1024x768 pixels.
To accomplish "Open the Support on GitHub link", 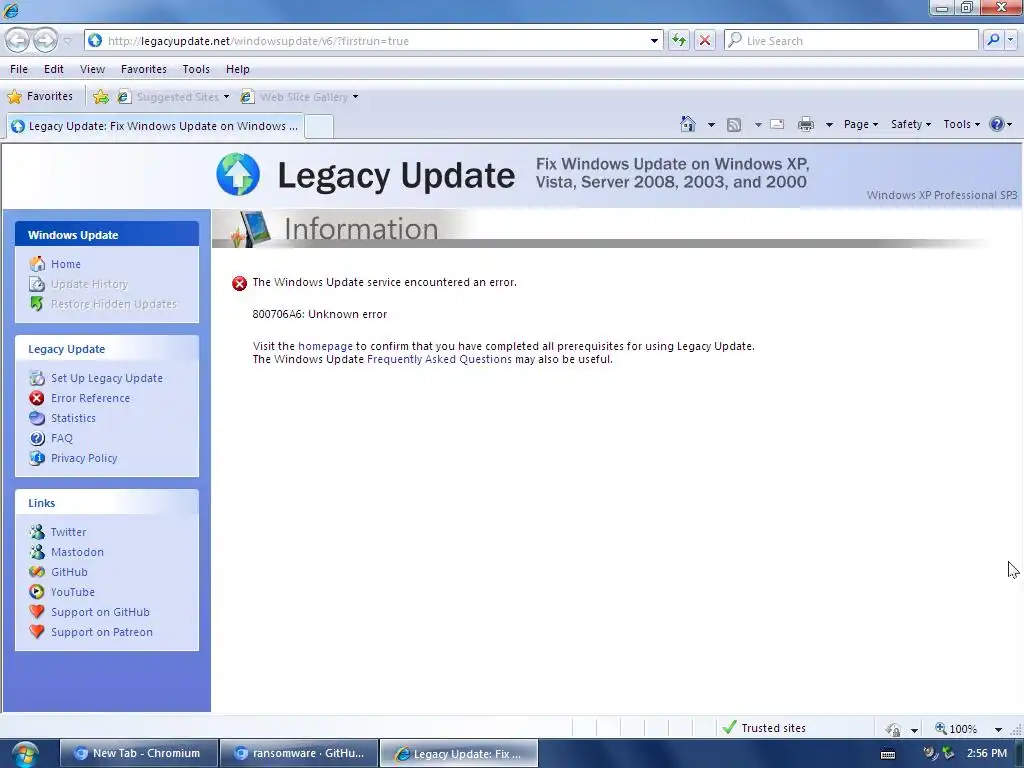I will click(x=100, y=613).
